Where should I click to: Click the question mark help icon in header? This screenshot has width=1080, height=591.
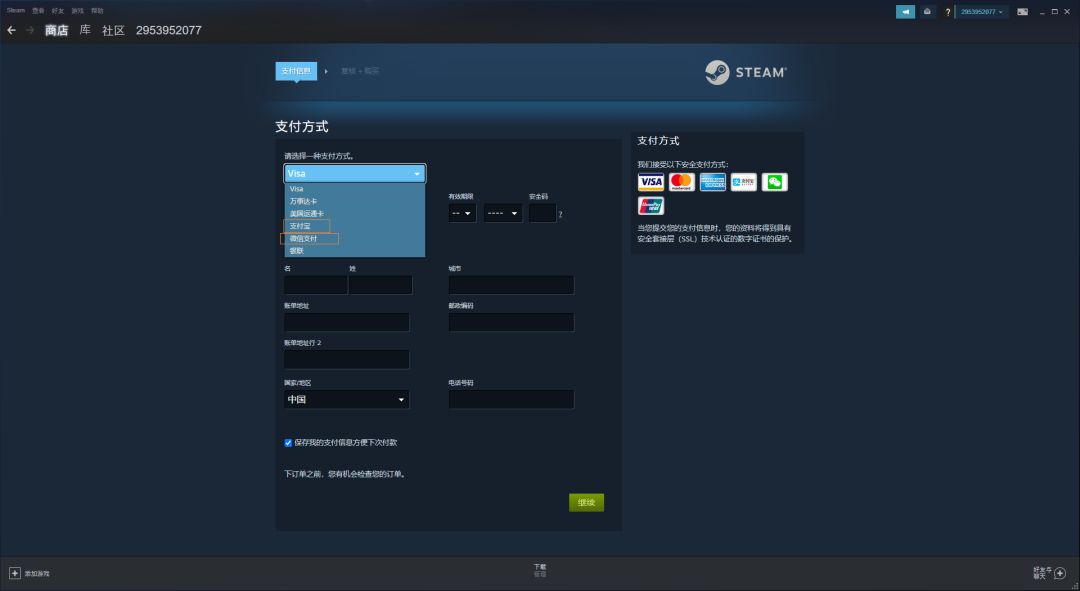pyautogui.click(x=947, y=12)
